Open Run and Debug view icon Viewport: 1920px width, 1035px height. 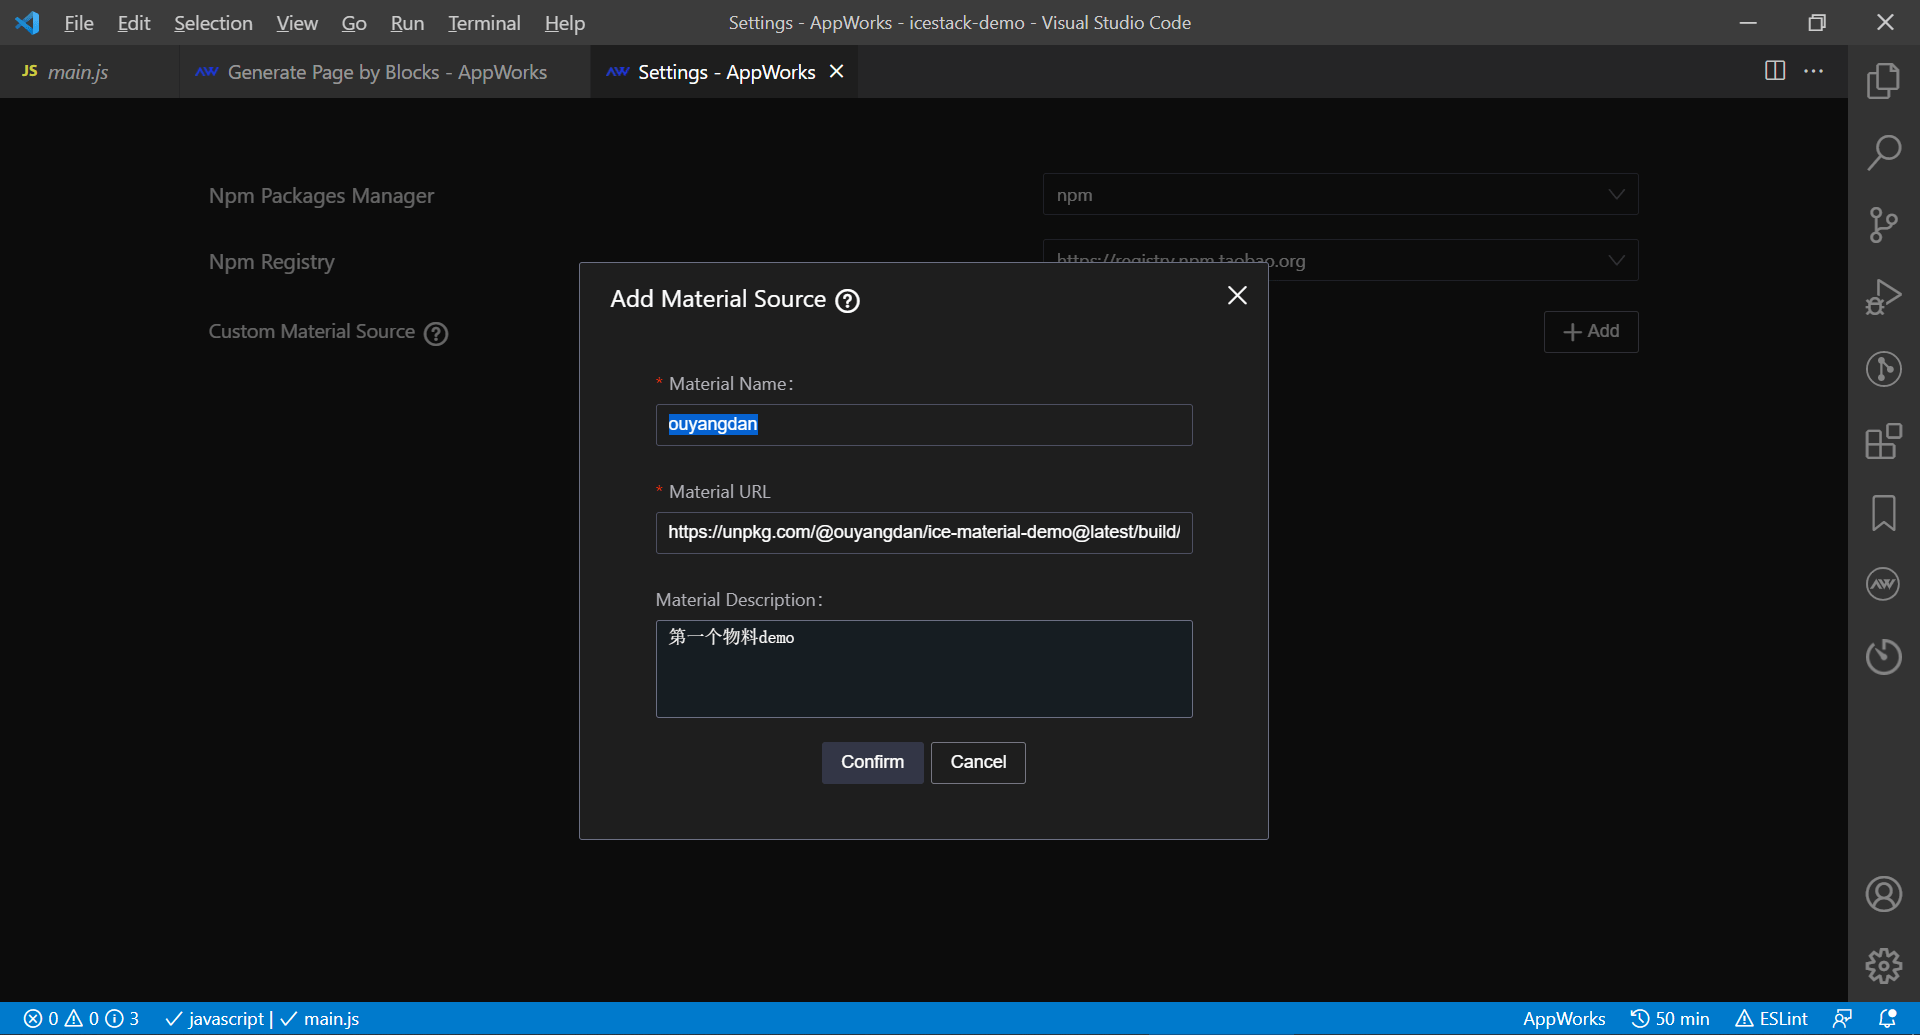tap(1883, 297)
